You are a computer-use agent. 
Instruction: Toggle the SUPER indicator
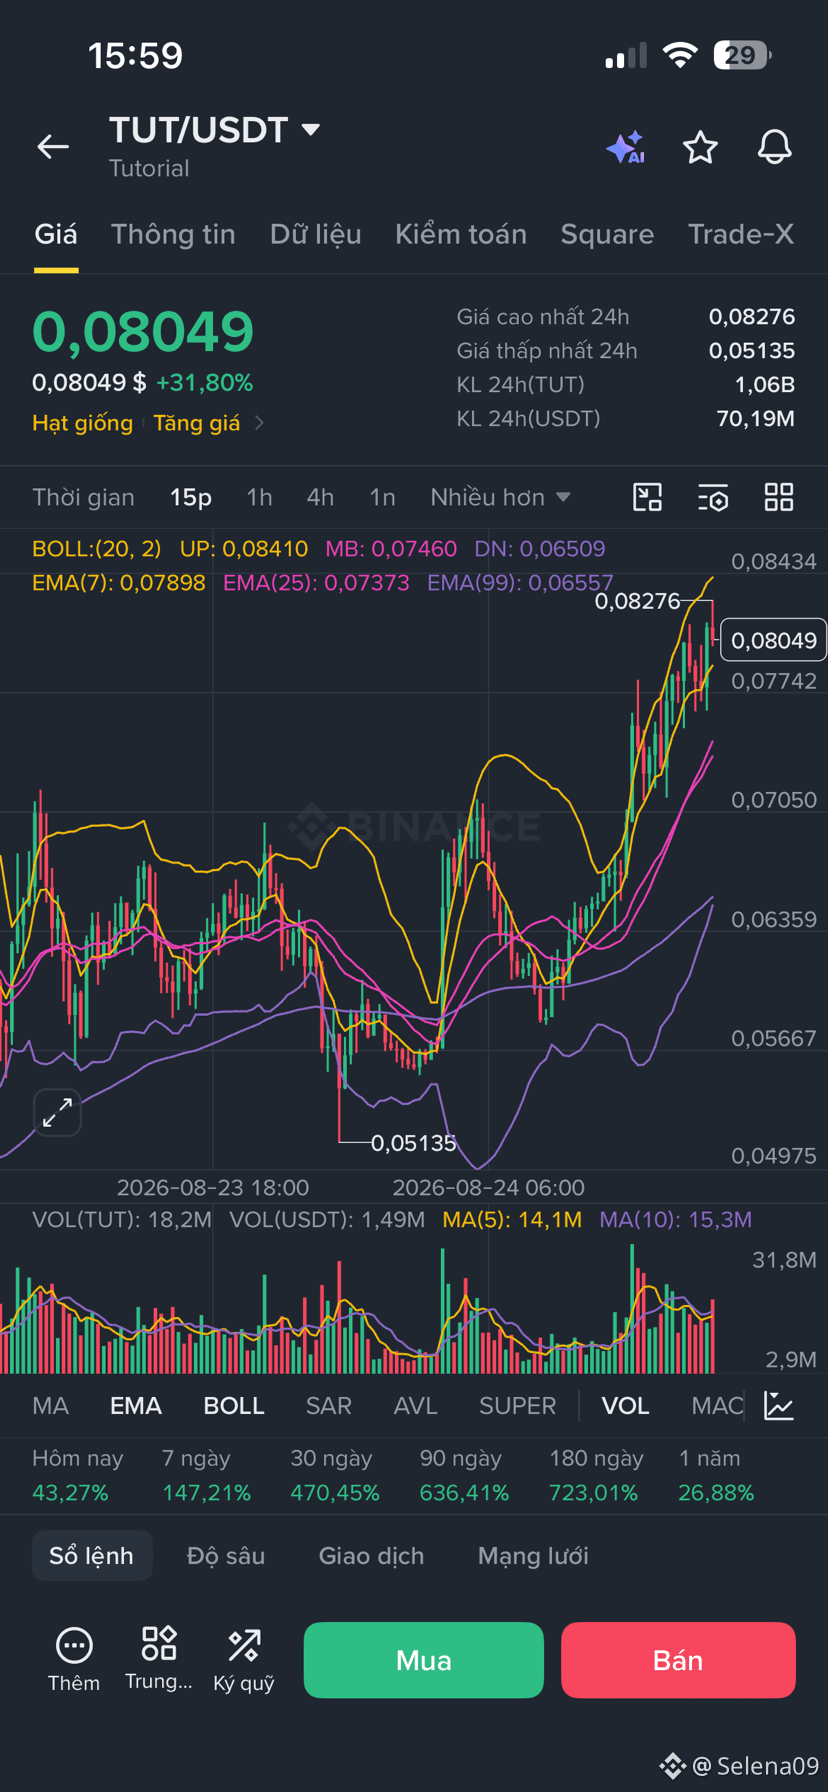click(517, 1406)
